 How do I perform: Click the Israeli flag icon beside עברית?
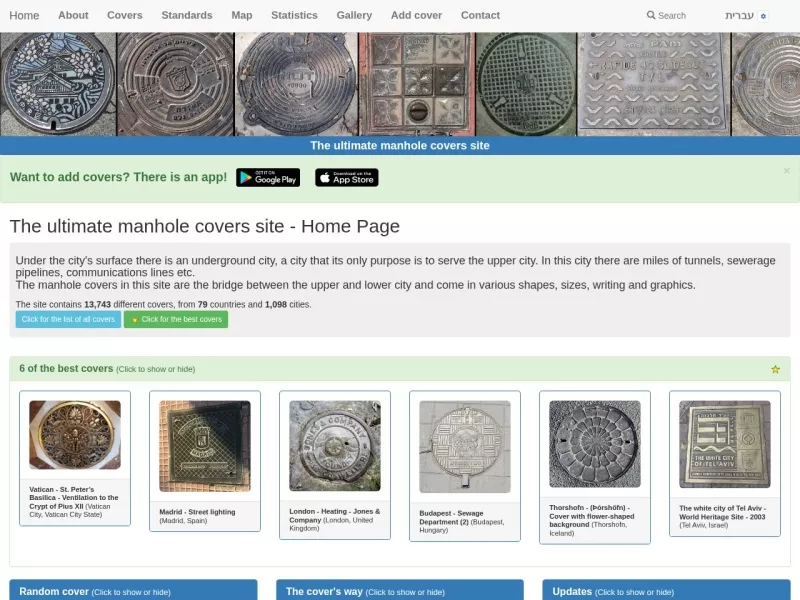click(763, 16)
